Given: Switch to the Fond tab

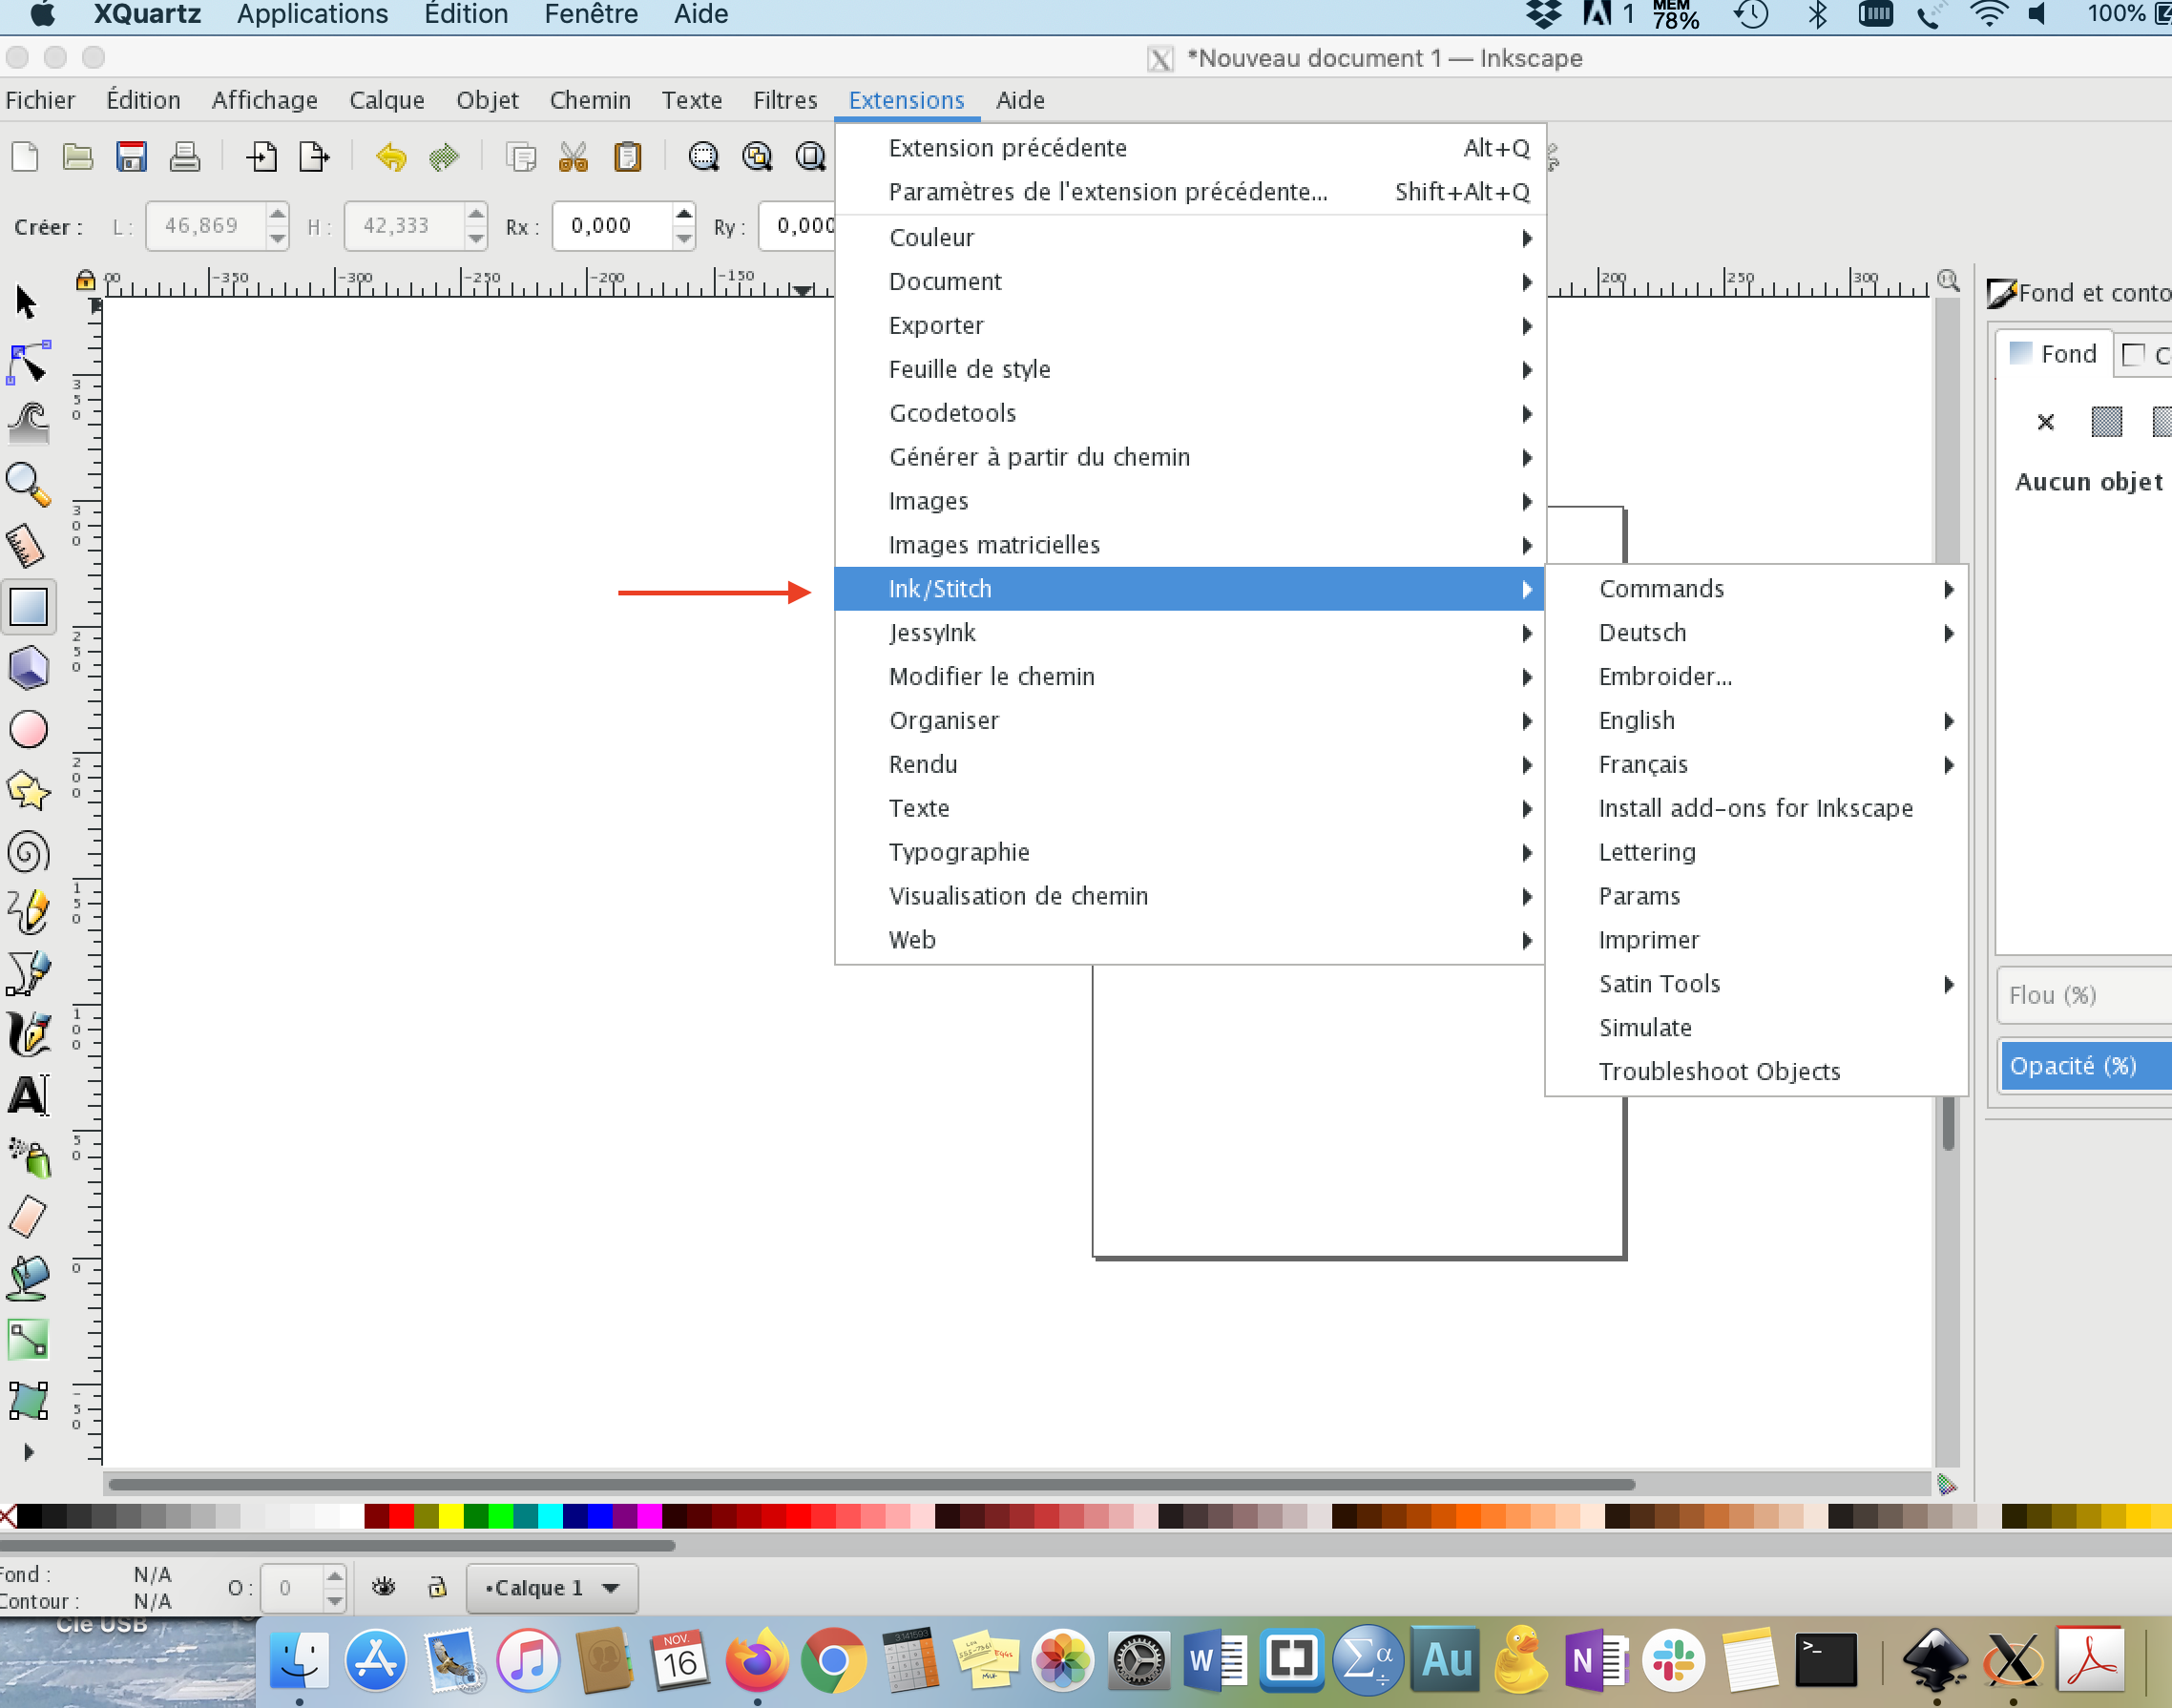Looking at the screenshot, I should pos(2055,354).
